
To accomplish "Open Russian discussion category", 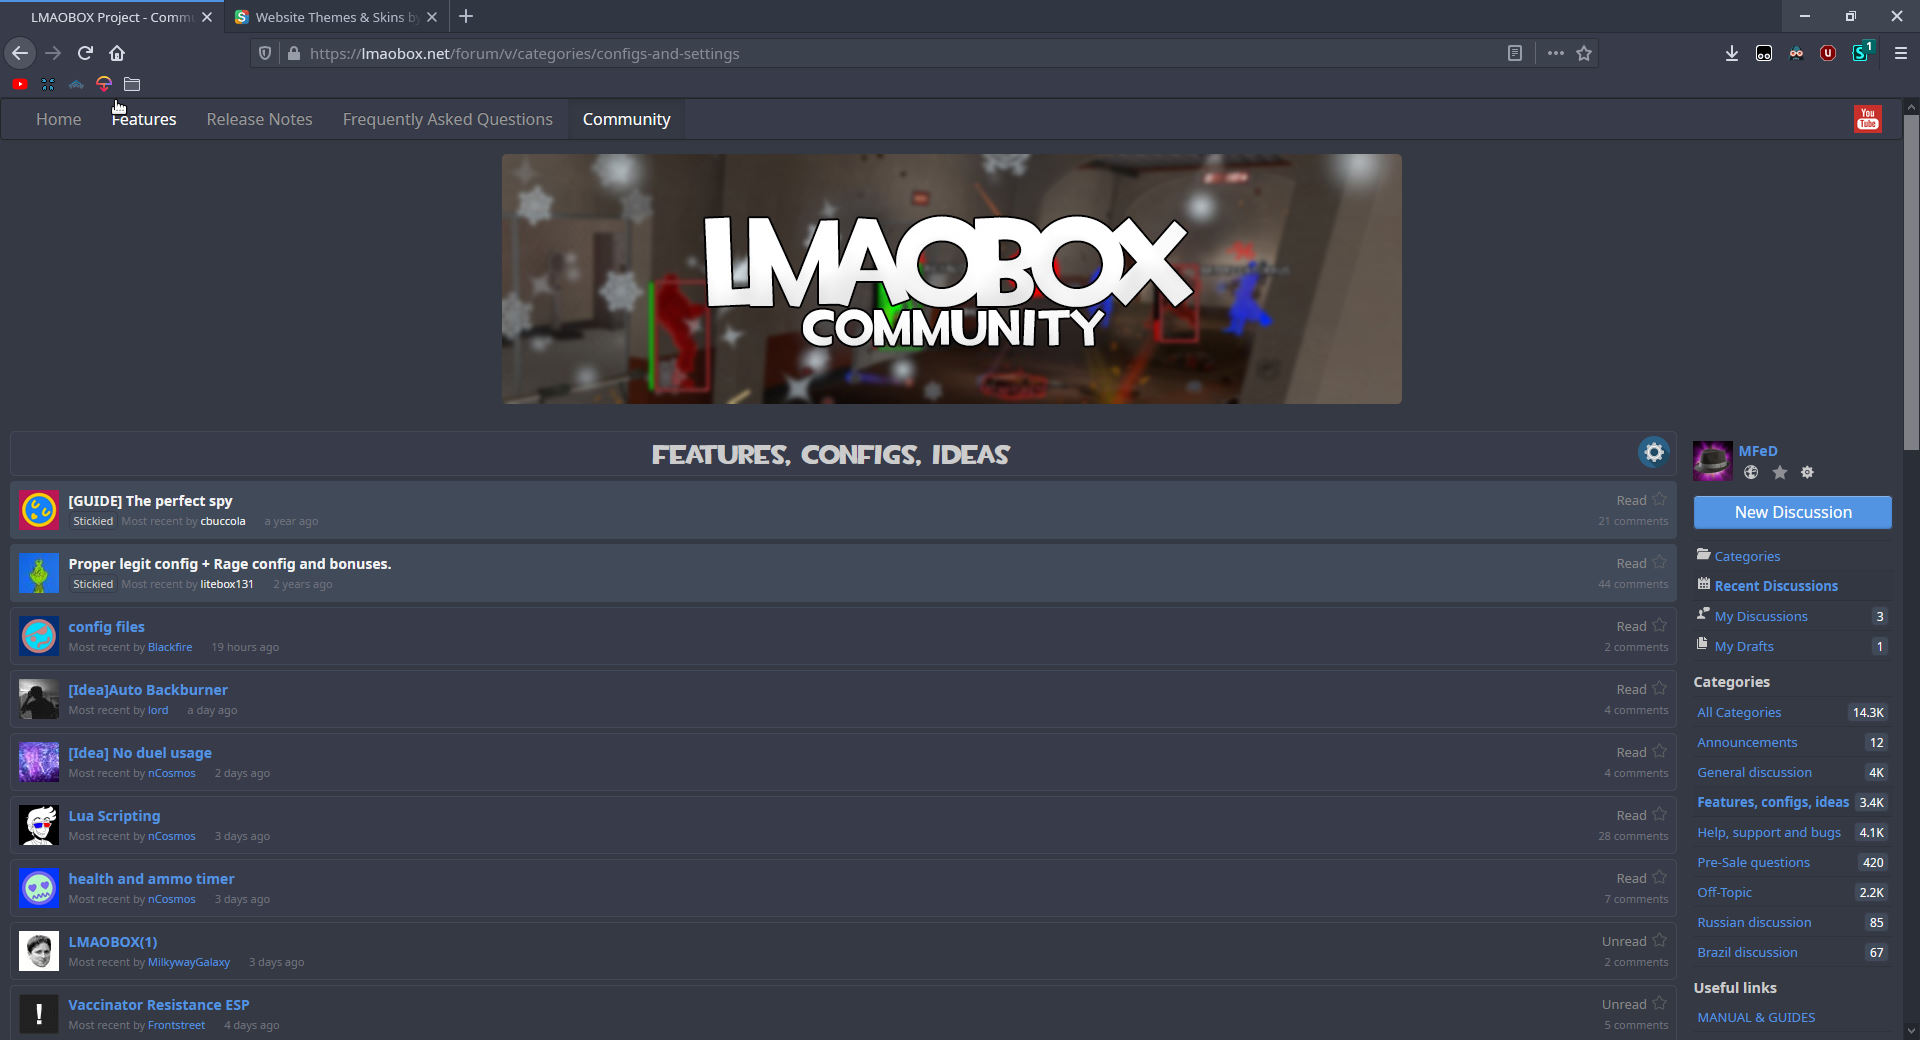I will [x=1753, y=922].
